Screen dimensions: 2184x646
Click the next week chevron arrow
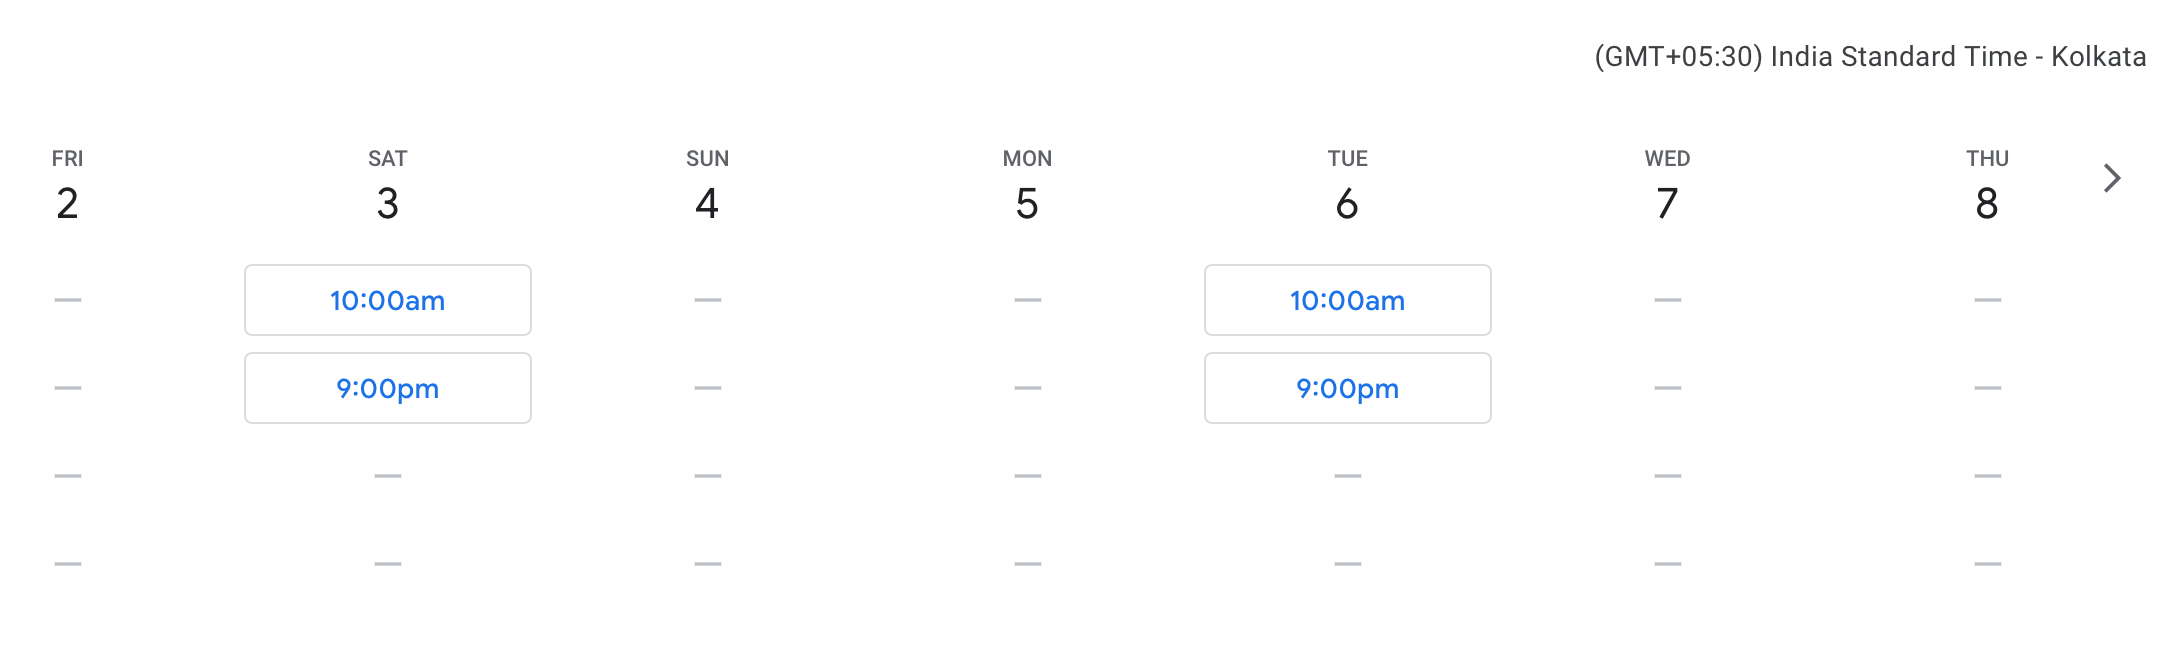(x=2111, y=179)
